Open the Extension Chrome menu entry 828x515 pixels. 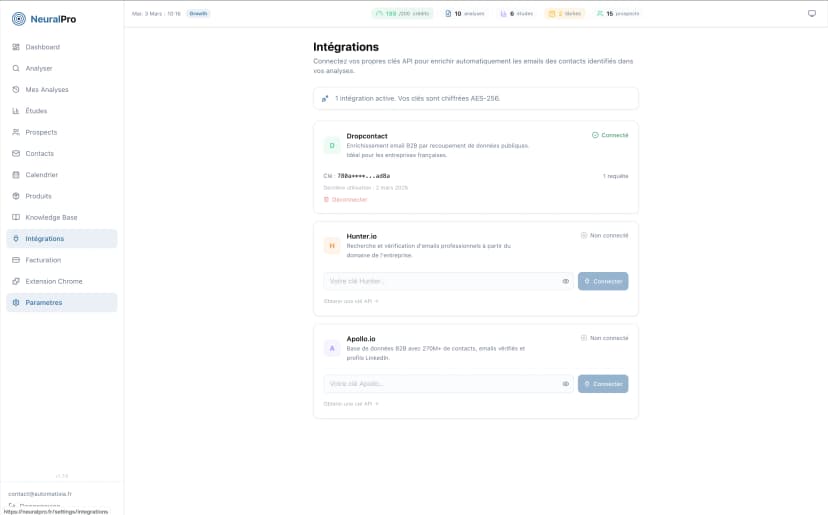click(x=62, y=281)
